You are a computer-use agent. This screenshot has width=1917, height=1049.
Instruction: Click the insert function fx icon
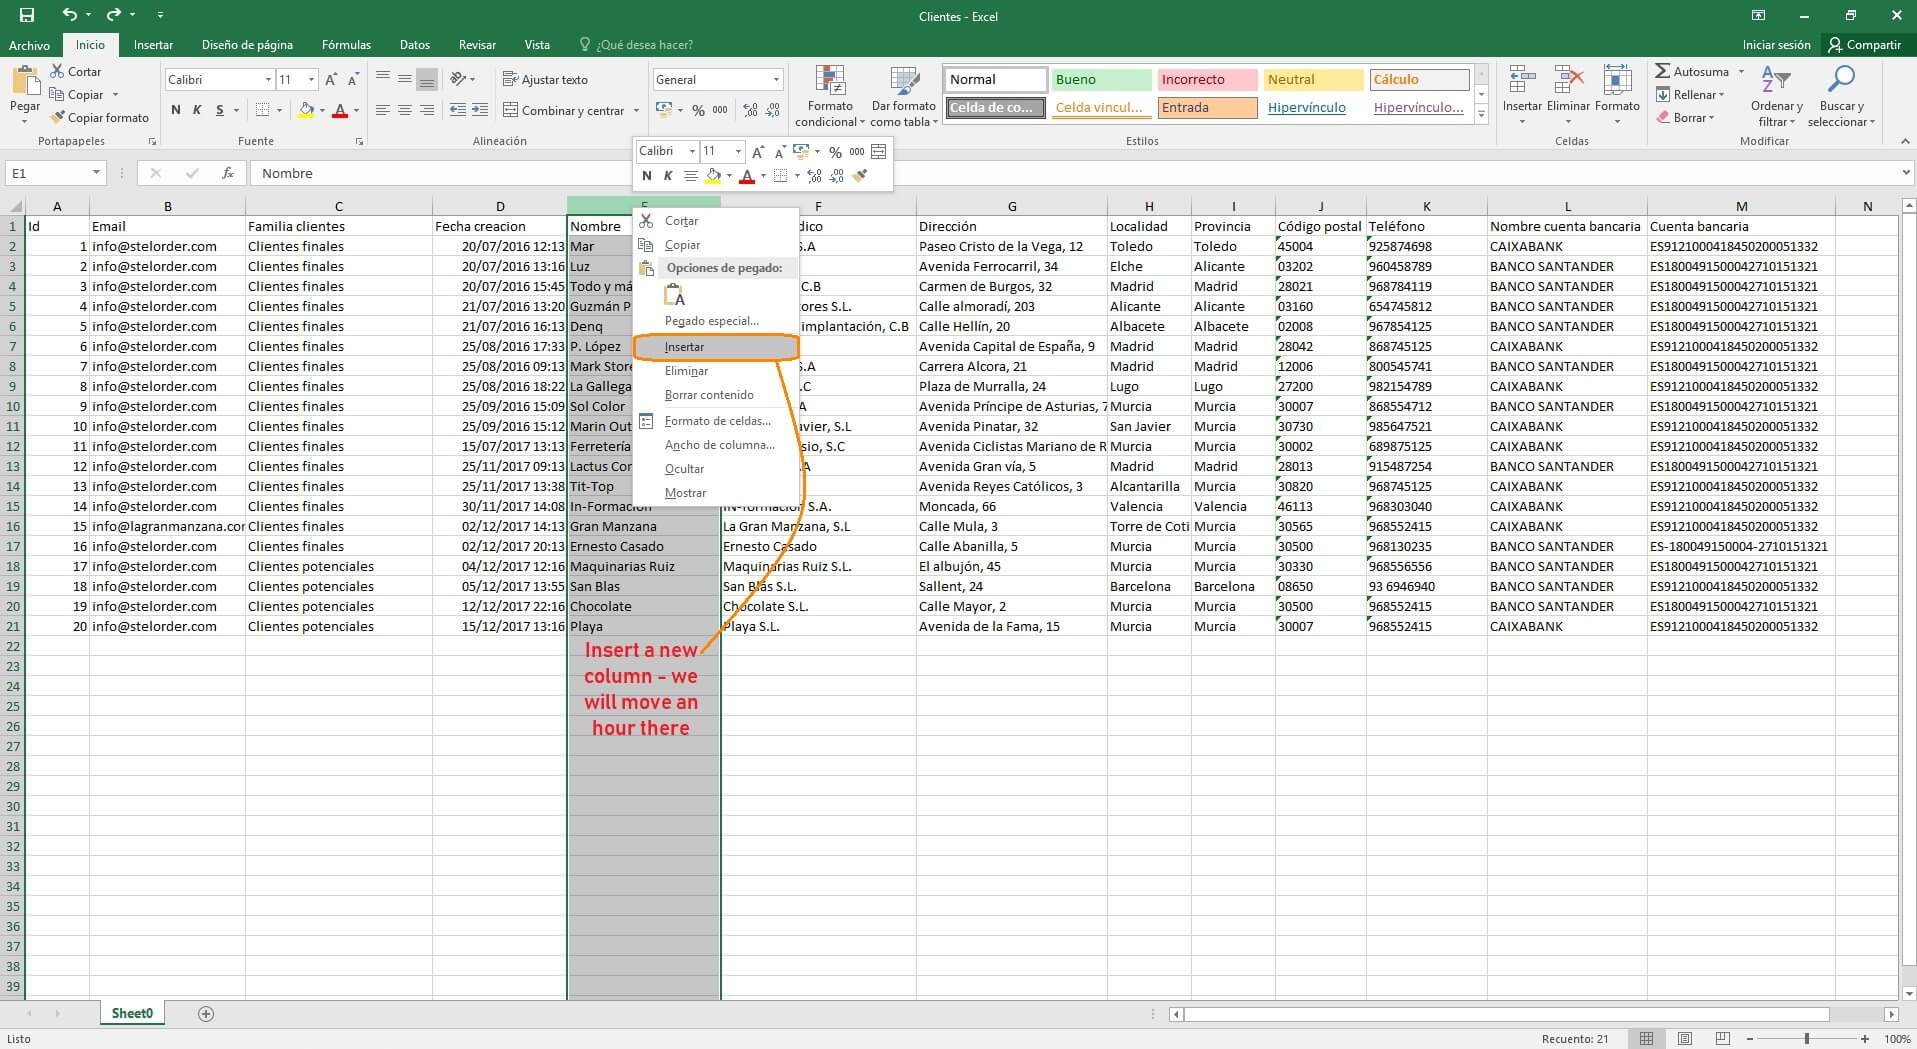pos(228,173)
